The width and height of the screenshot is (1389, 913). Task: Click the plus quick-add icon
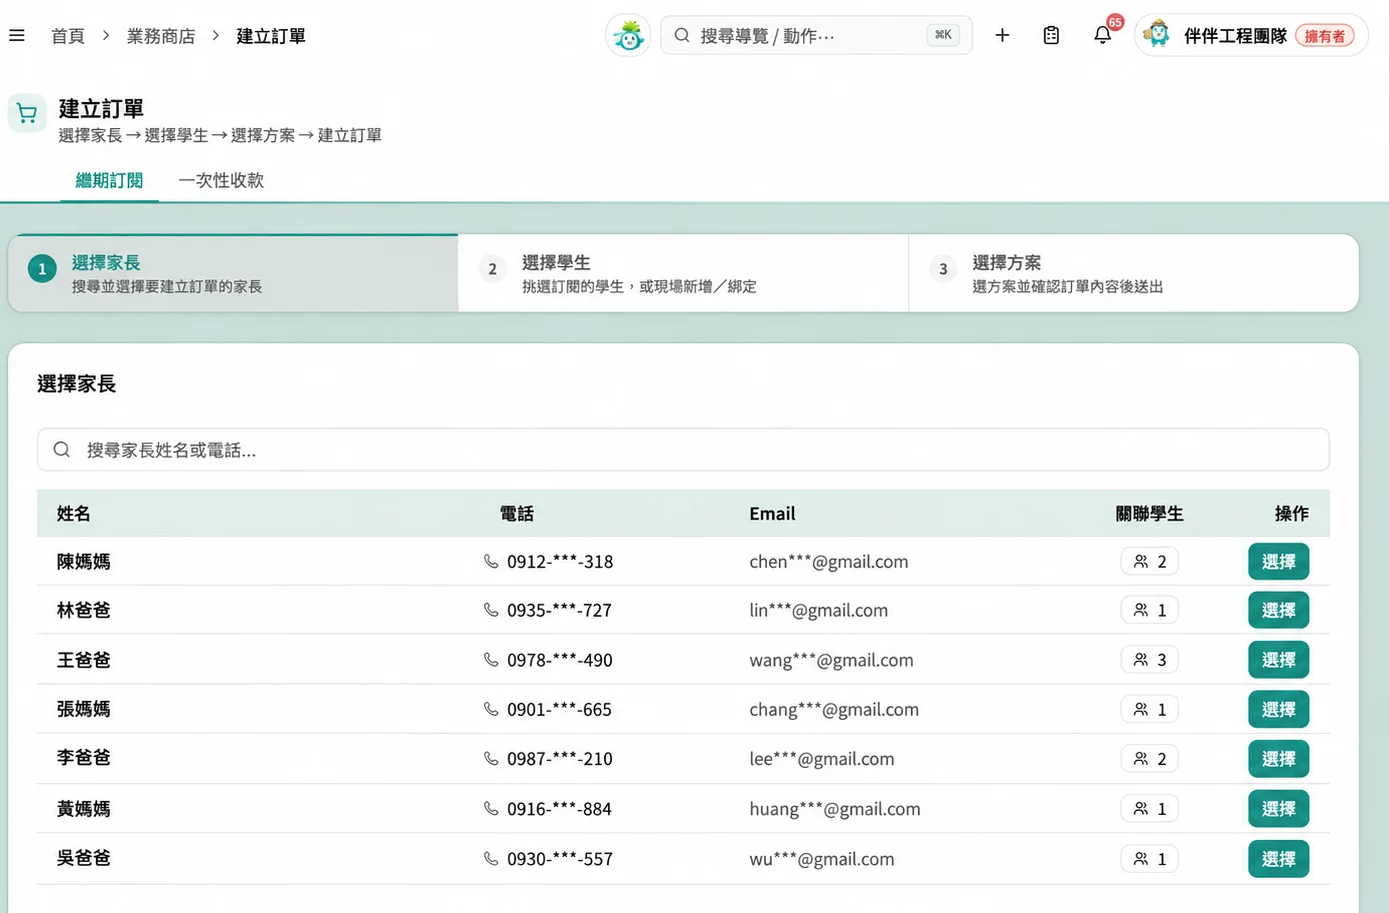point(1002,36)
